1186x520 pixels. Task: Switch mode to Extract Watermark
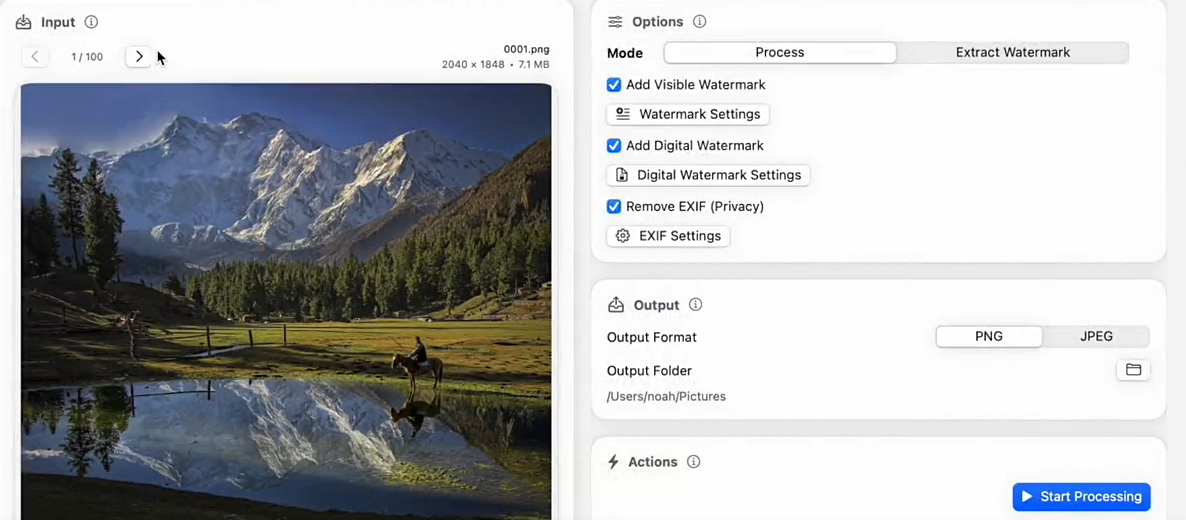1012,52
